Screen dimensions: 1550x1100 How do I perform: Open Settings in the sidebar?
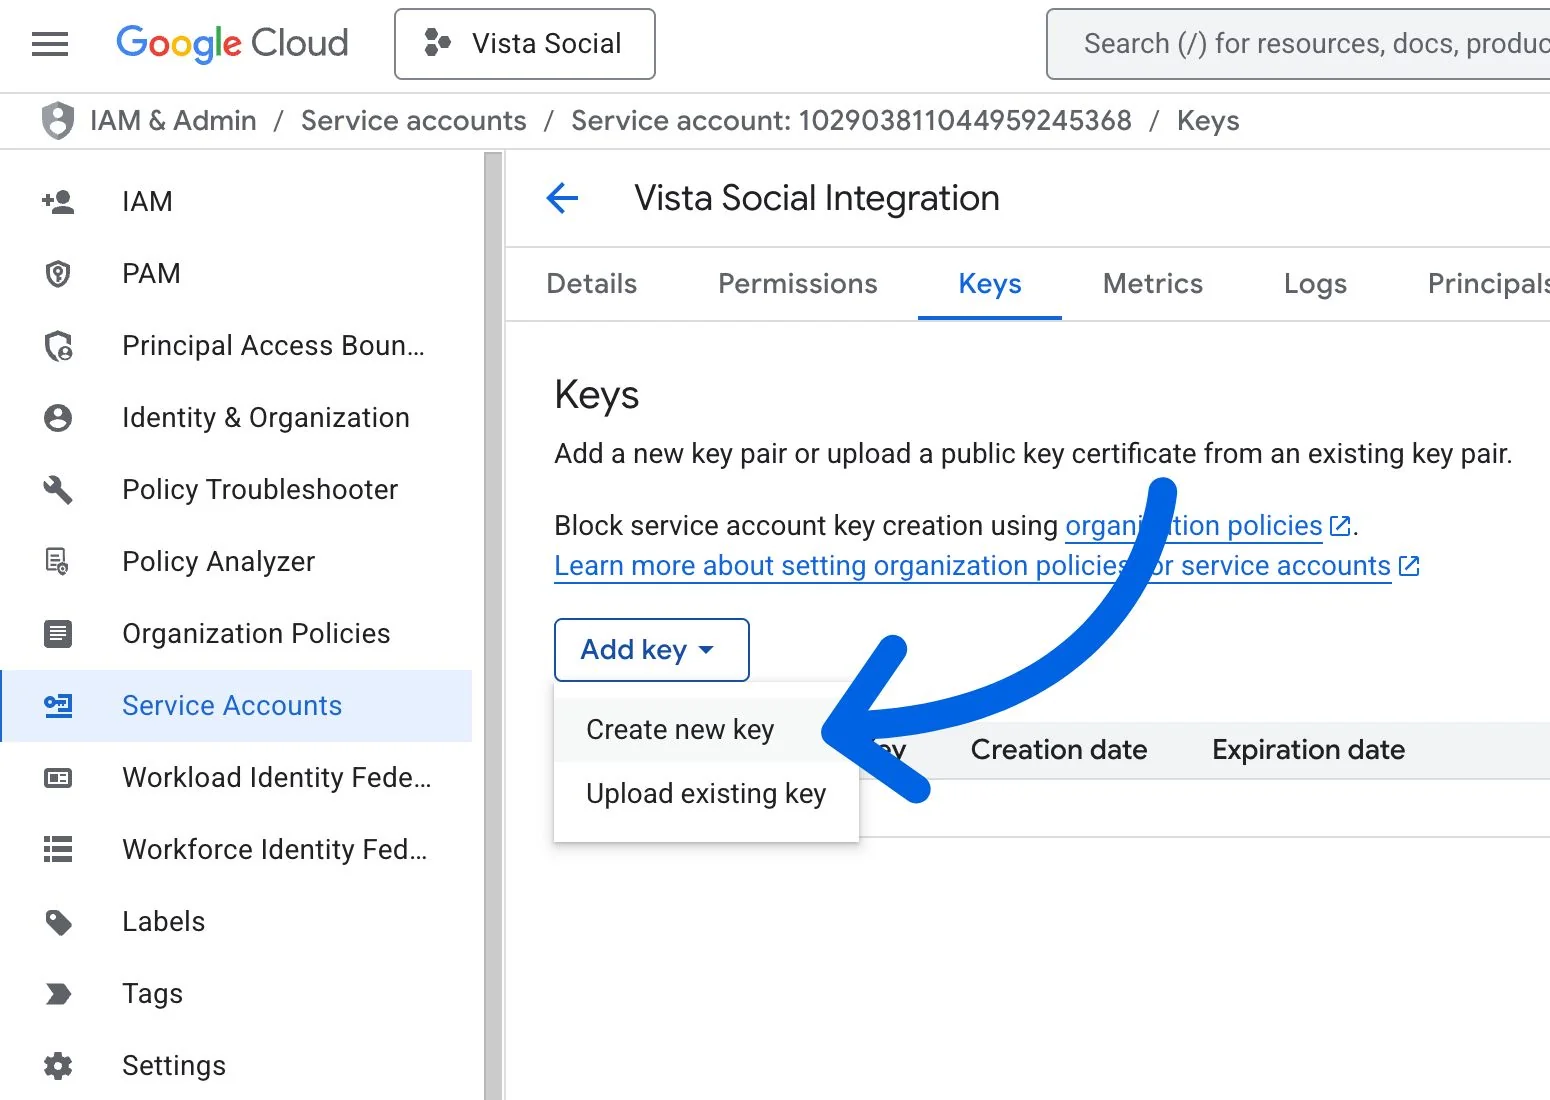point(236,1066)
